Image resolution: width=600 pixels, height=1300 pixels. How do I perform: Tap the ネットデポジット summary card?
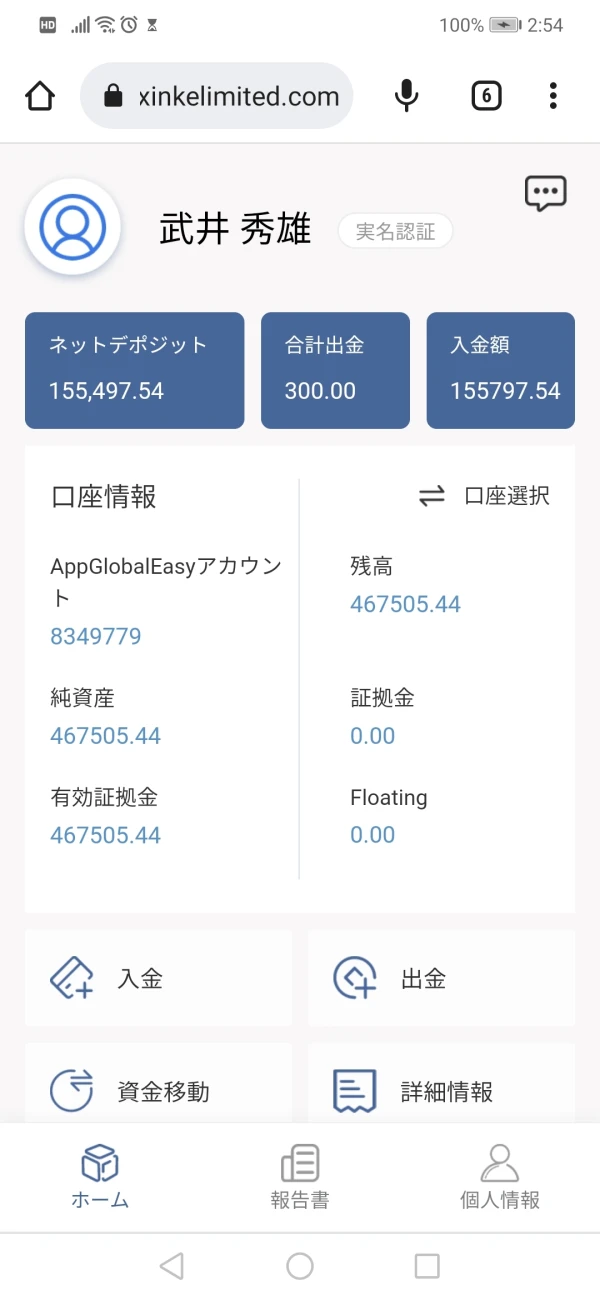(134, 370)
